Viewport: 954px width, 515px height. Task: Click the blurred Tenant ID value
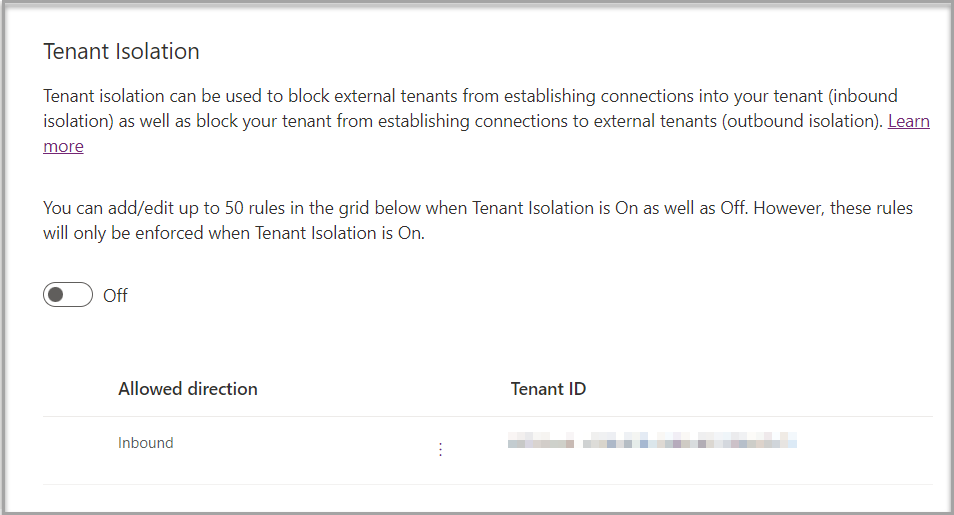tap(652, 441)
